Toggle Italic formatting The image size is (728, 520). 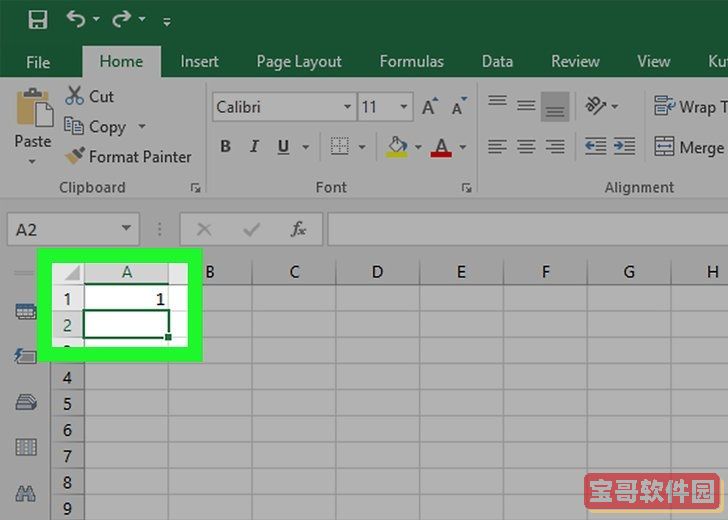(254, 147)
